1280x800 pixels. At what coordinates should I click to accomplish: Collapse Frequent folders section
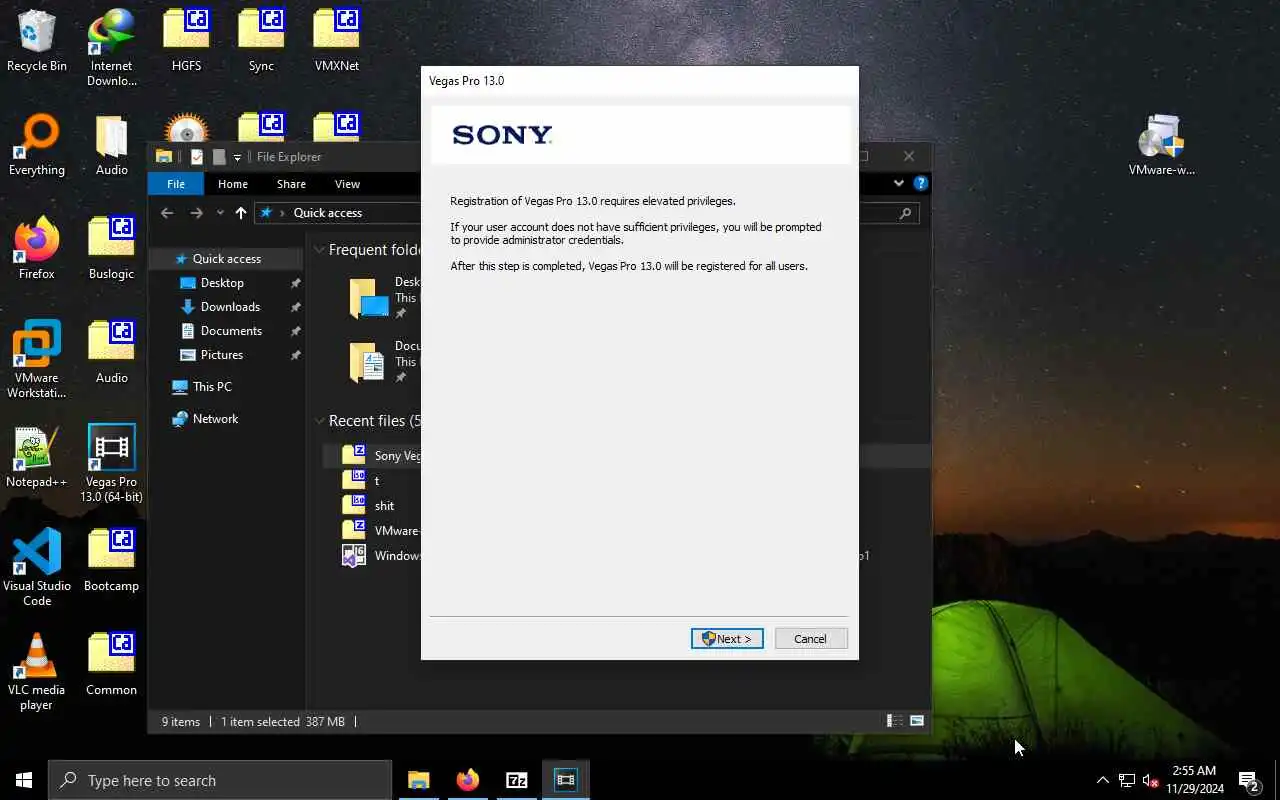click(320, 250)
